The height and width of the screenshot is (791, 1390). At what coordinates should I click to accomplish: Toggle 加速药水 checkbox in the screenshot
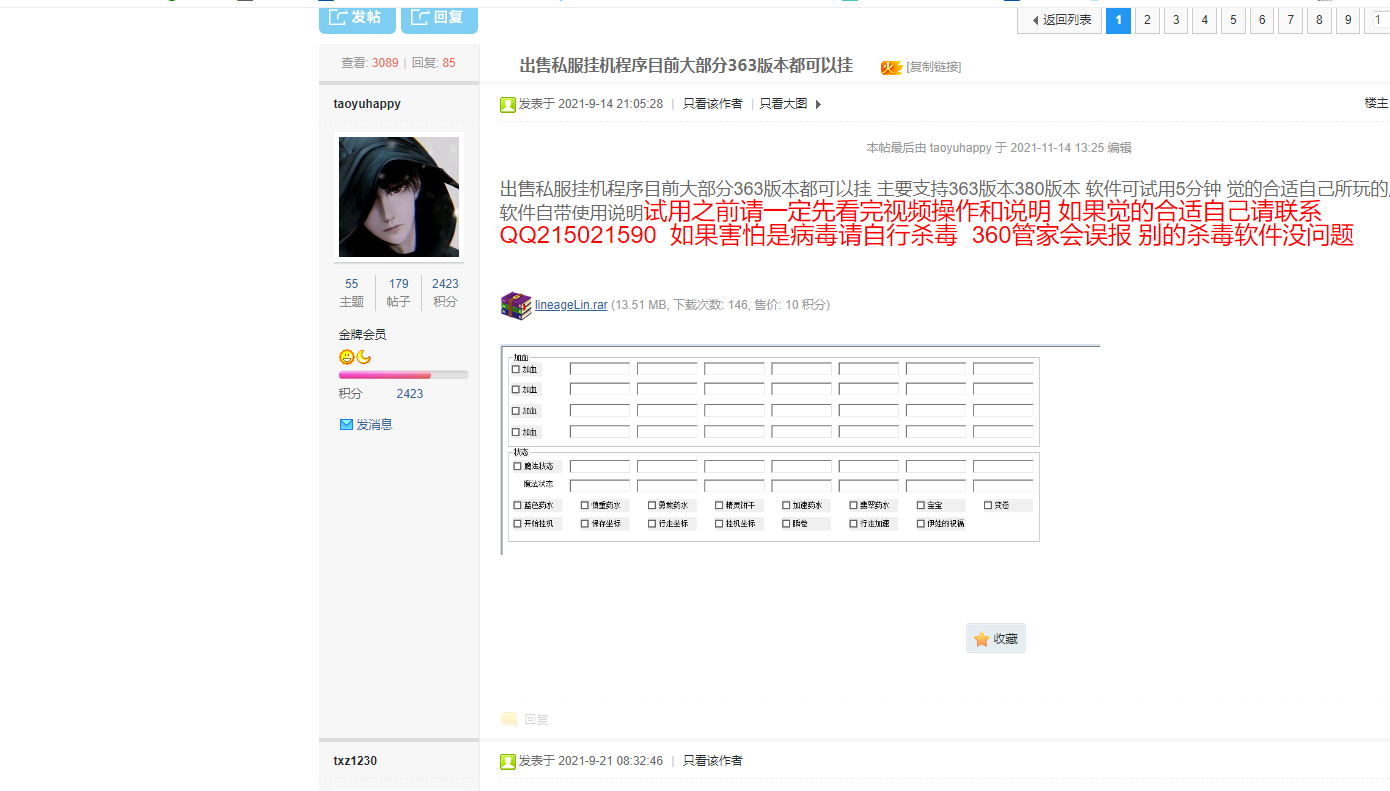(x=786, y=505)
